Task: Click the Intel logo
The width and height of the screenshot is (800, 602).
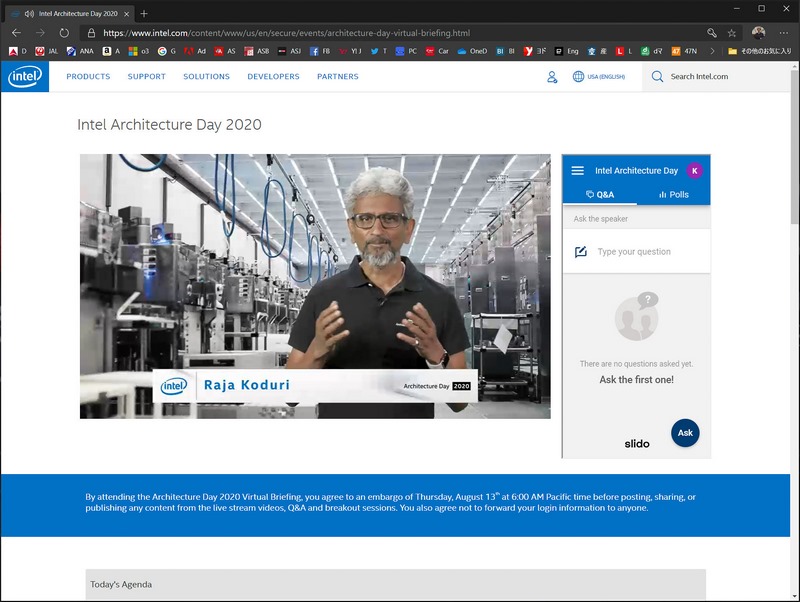Action: (x=24, y=77)
